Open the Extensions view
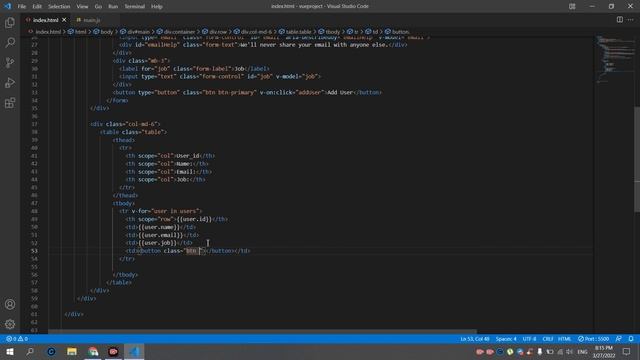This screenshot has width=640, height=360. [x=10, y=102]
